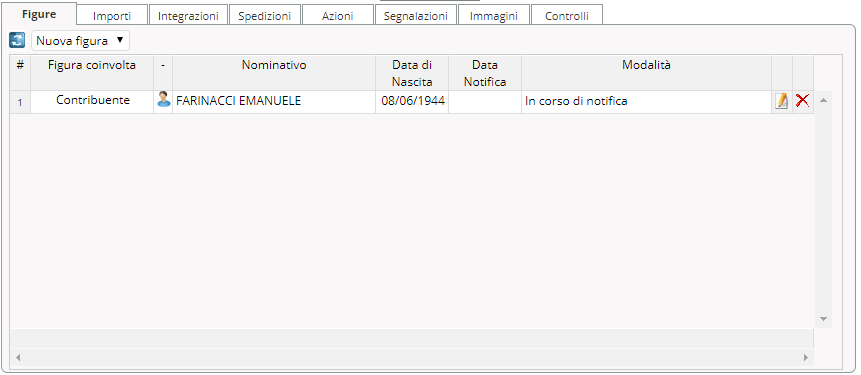
Task: Switch to the Importi tab
Action: click(x=112, y=16)
